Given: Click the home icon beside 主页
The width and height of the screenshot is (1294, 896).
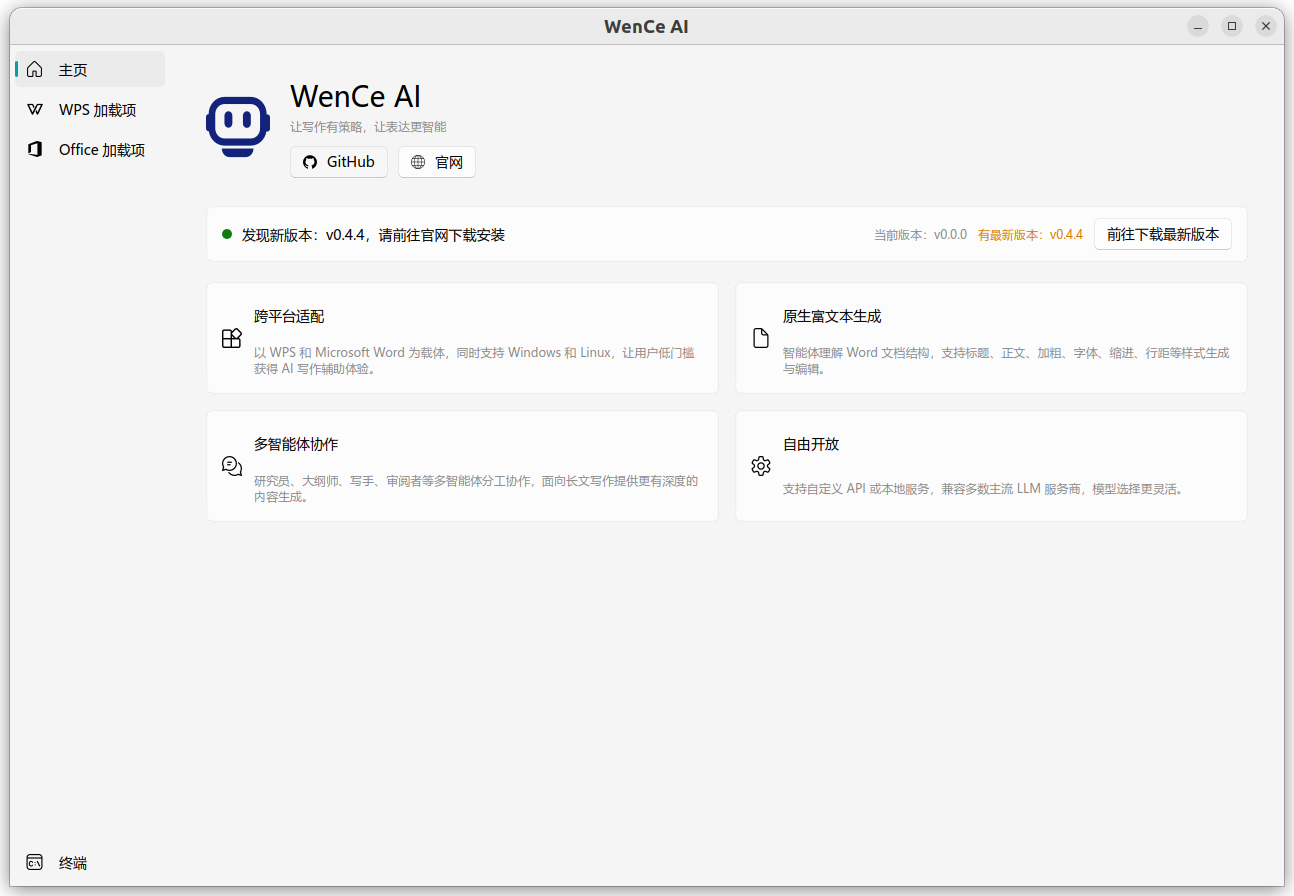Looking at the screenshot, I should tap(35, 70).
